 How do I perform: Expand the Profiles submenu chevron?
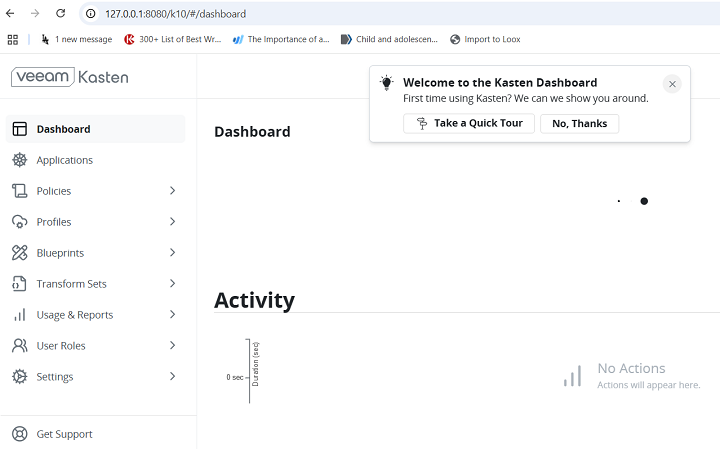click(172, 222)
